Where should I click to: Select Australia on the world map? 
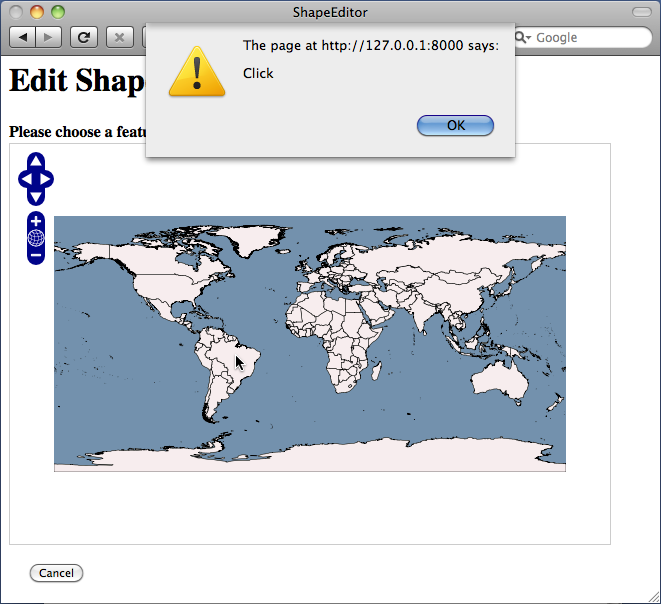coord(500,379)
